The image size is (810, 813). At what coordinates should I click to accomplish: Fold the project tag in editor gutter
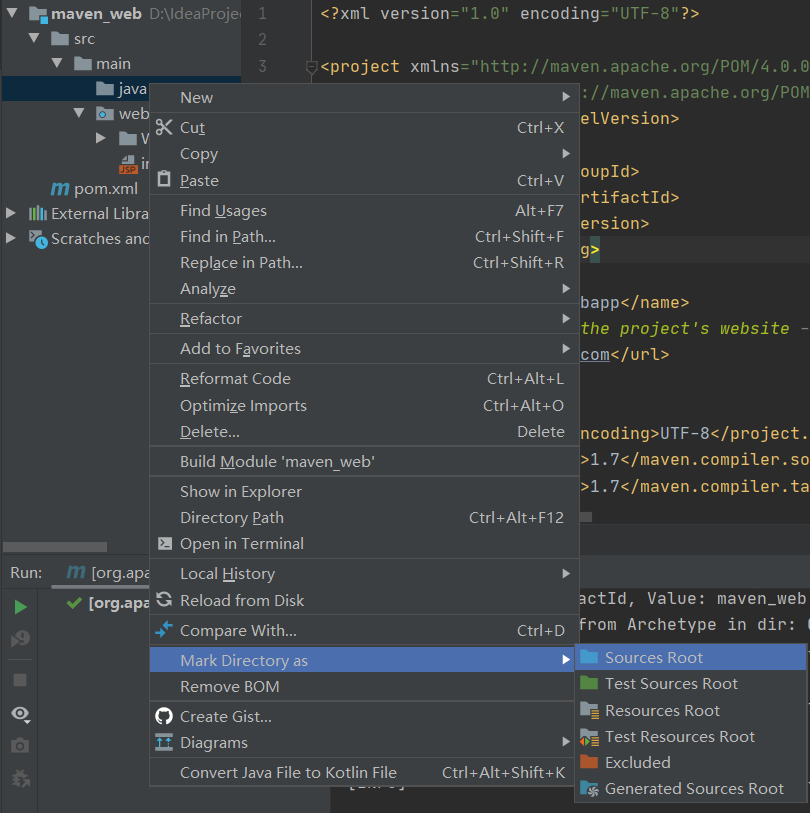[311, 67]
